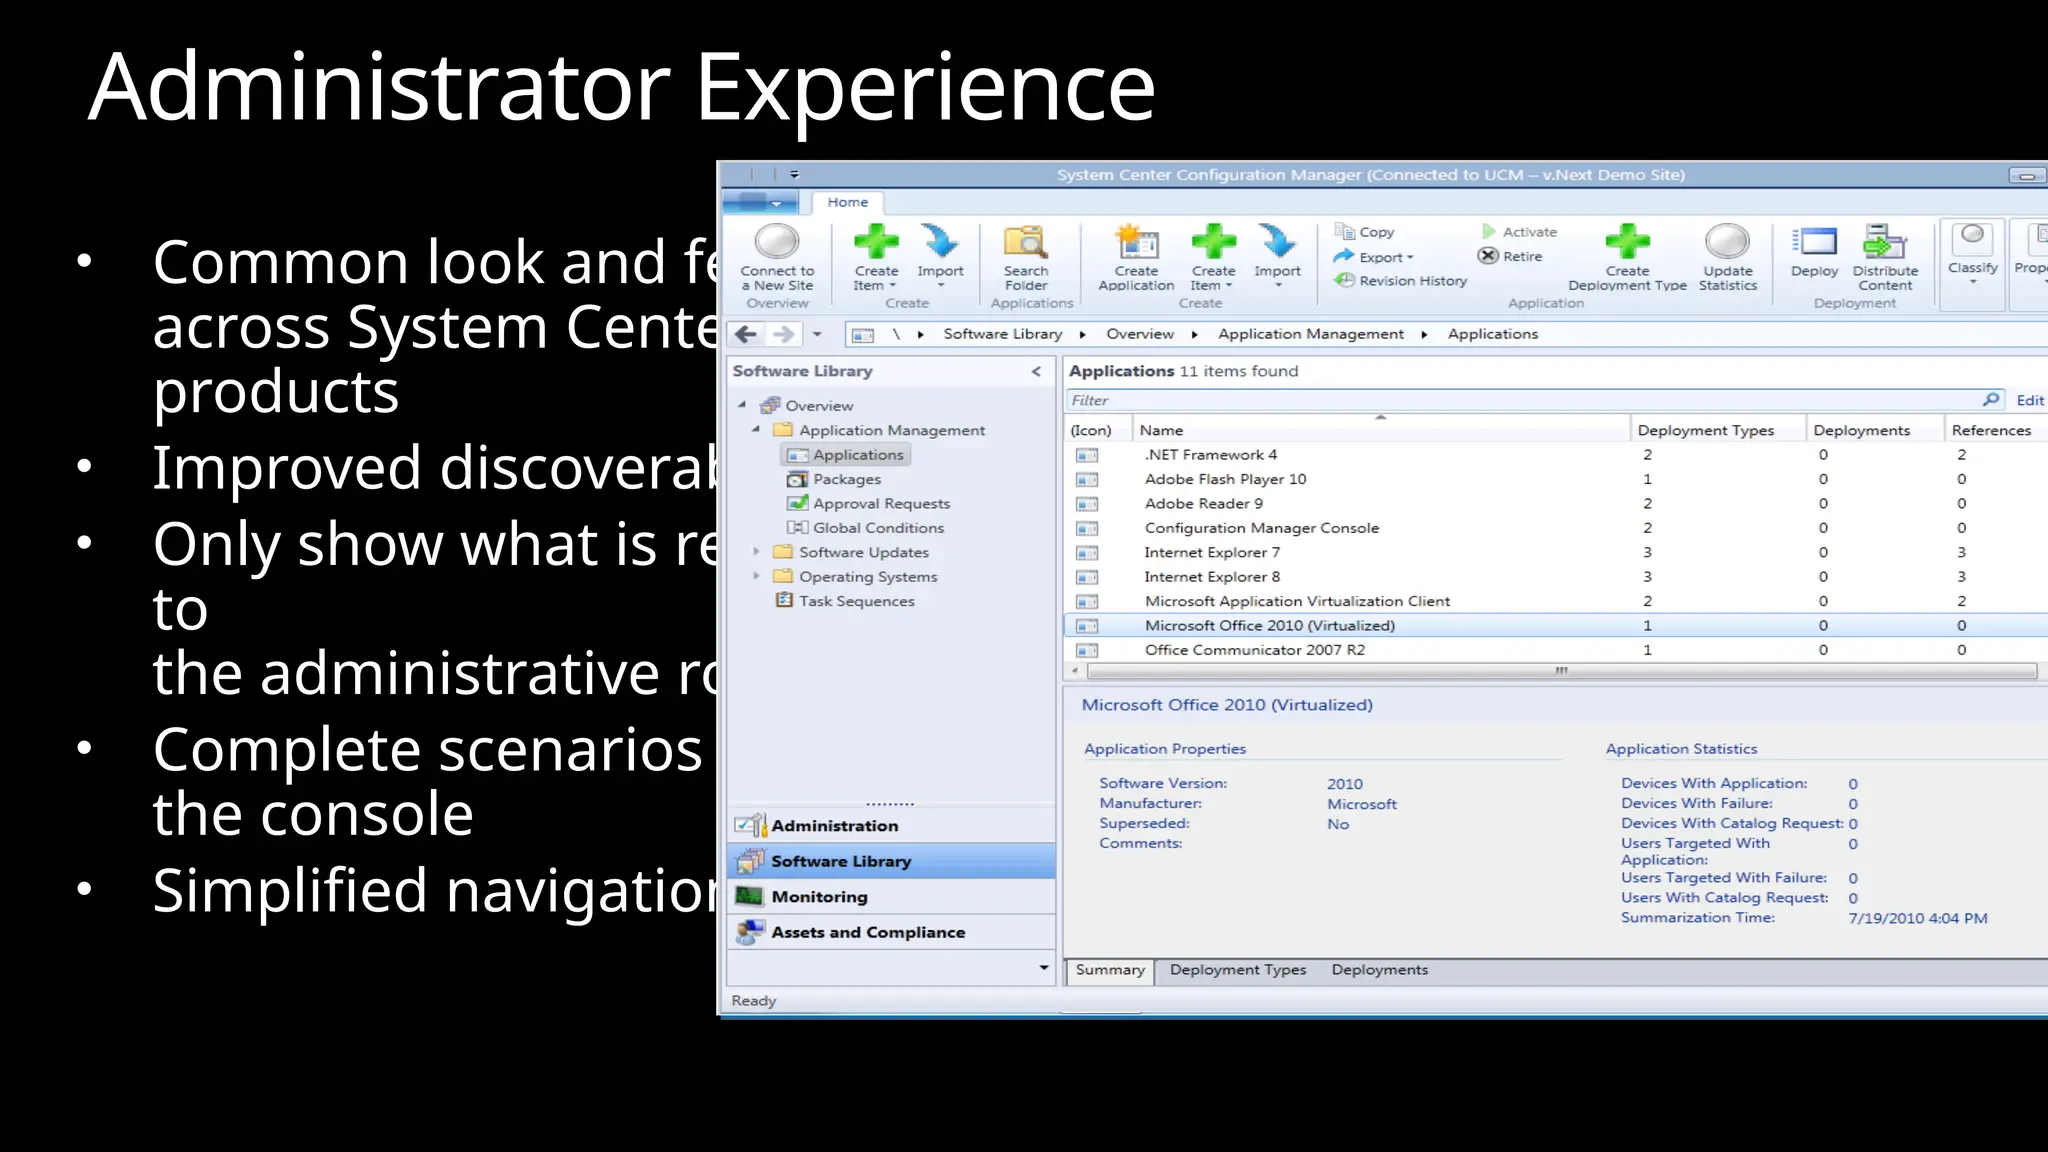Click the Create Deployment Type icon
The width and height of the screenshot is (2048, 1152).
[x=1627, y=242]
